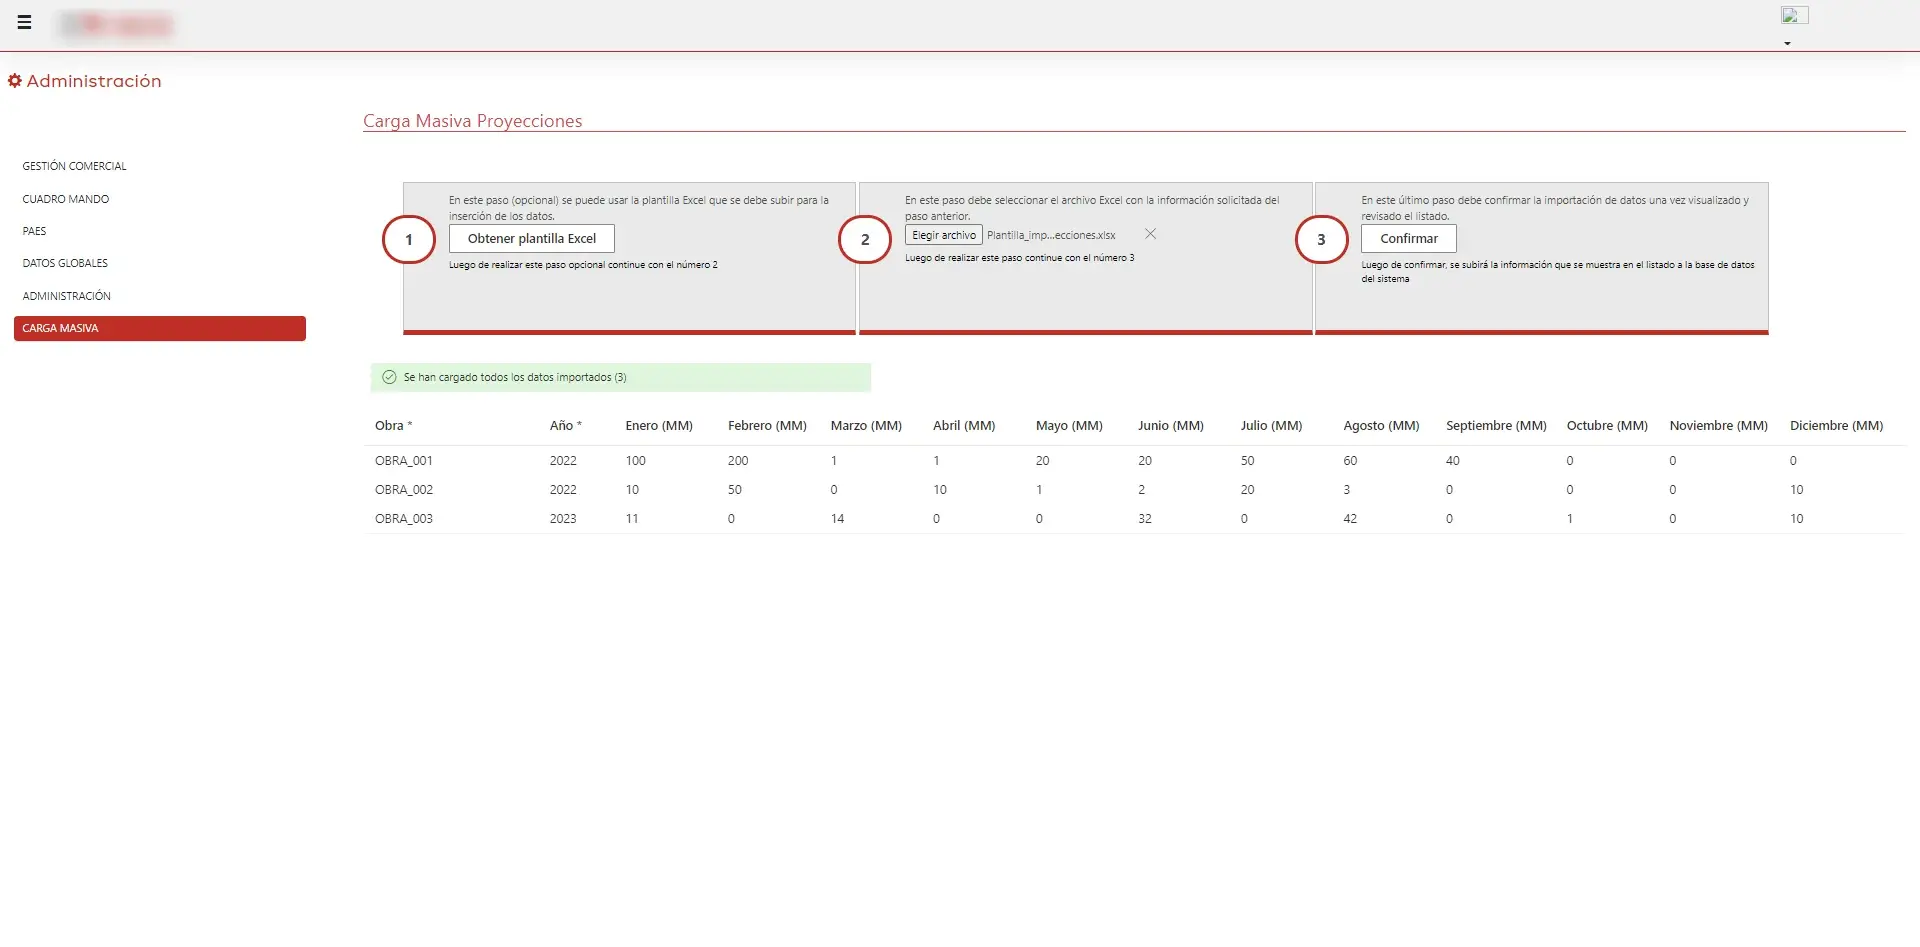Open Cuadro Mando menu item
Viewport: 1920px width, 947px height.
point(66,199)
